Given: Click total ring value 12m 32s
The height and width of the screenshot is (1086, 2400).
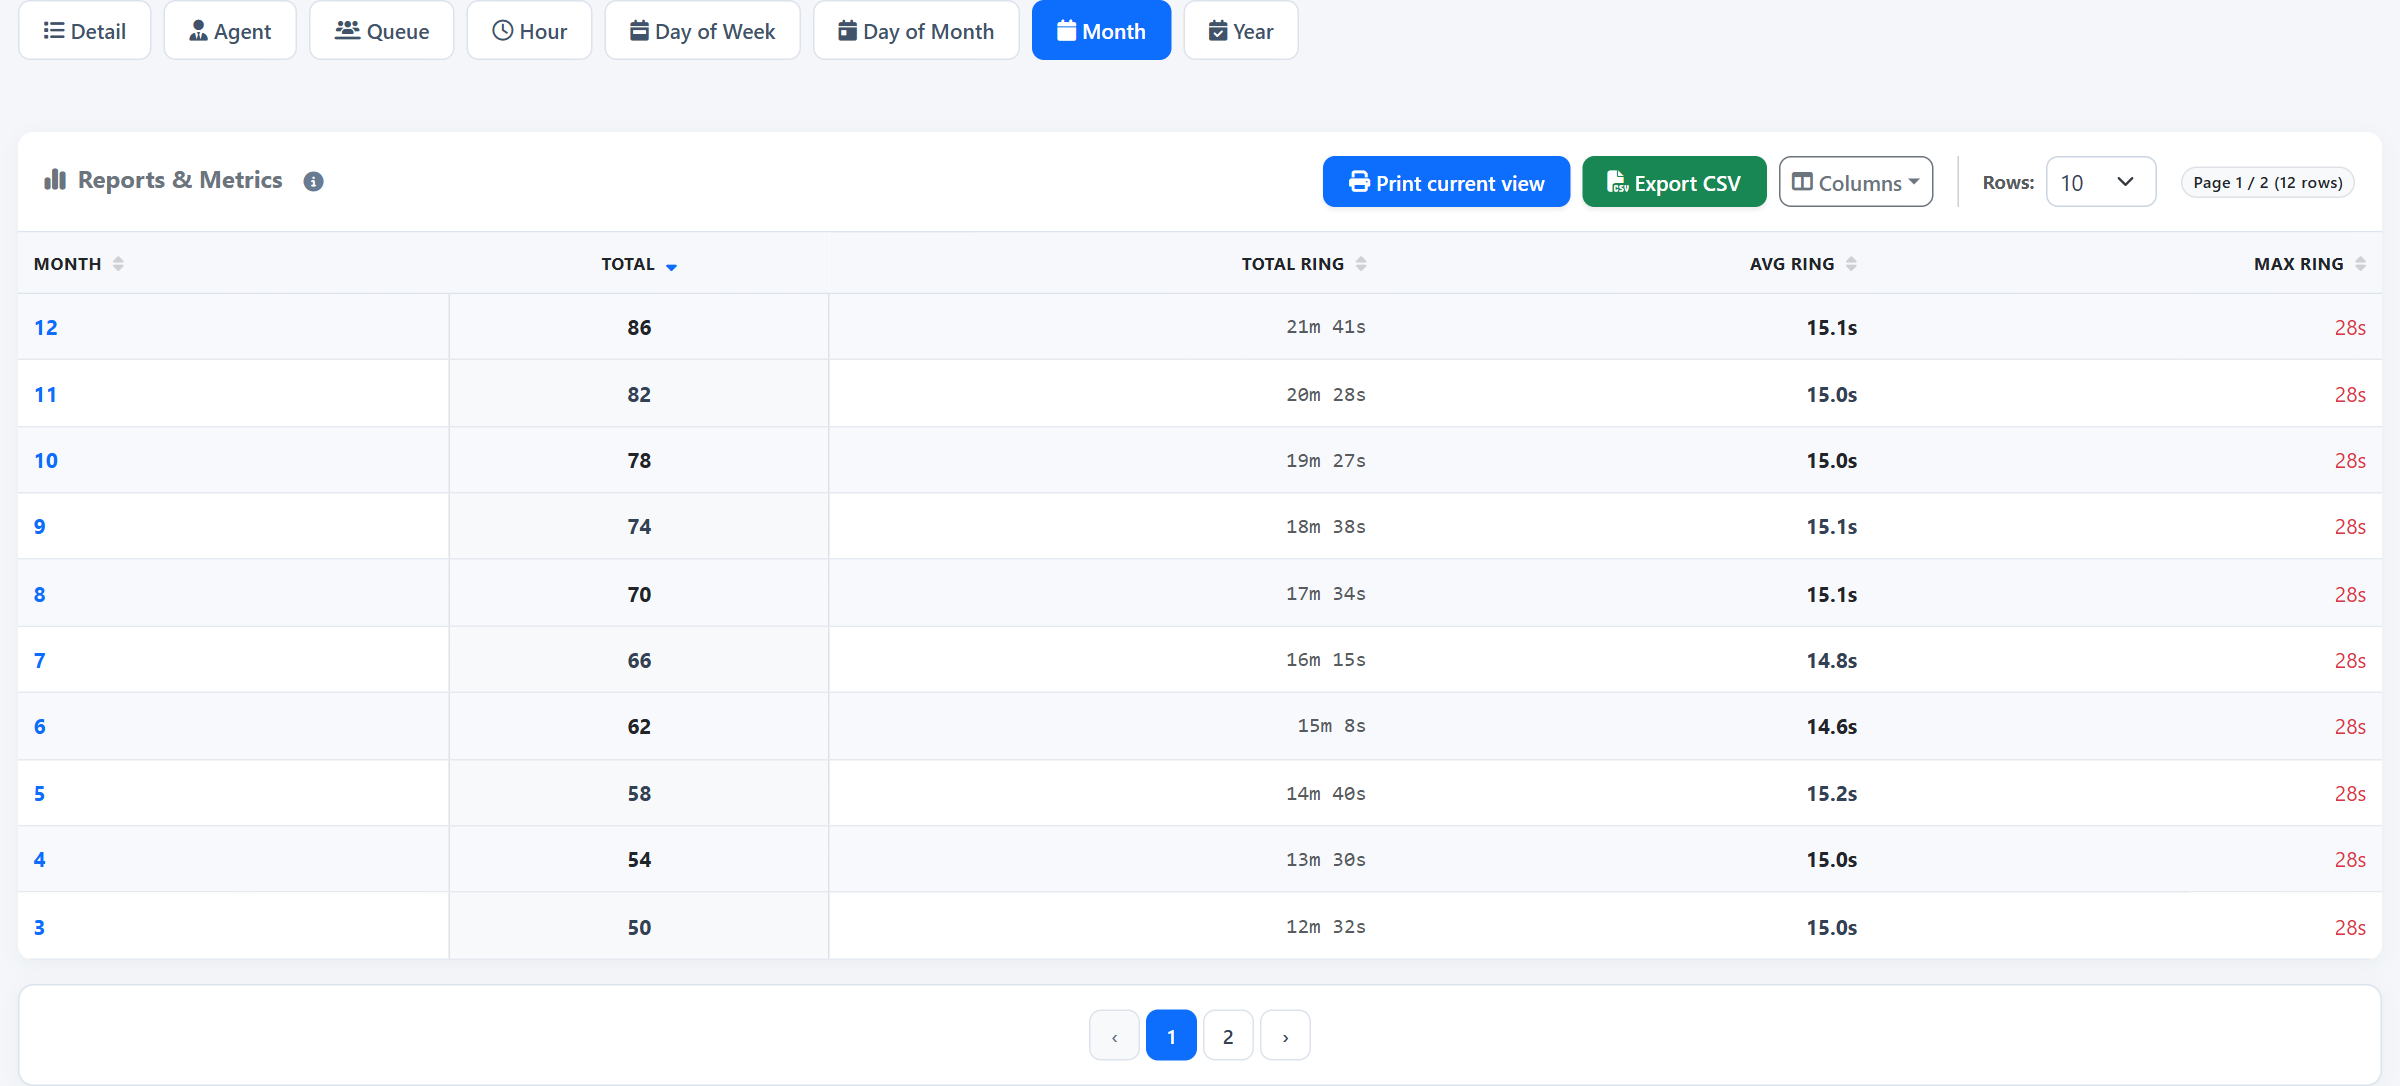Looking at the screenshot, I should tap(1326, 927).
